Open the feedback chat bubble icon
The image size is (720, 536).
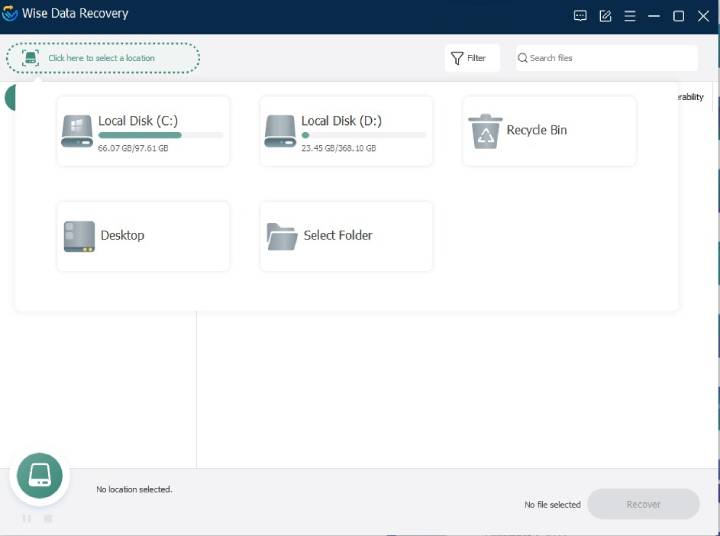580,16
